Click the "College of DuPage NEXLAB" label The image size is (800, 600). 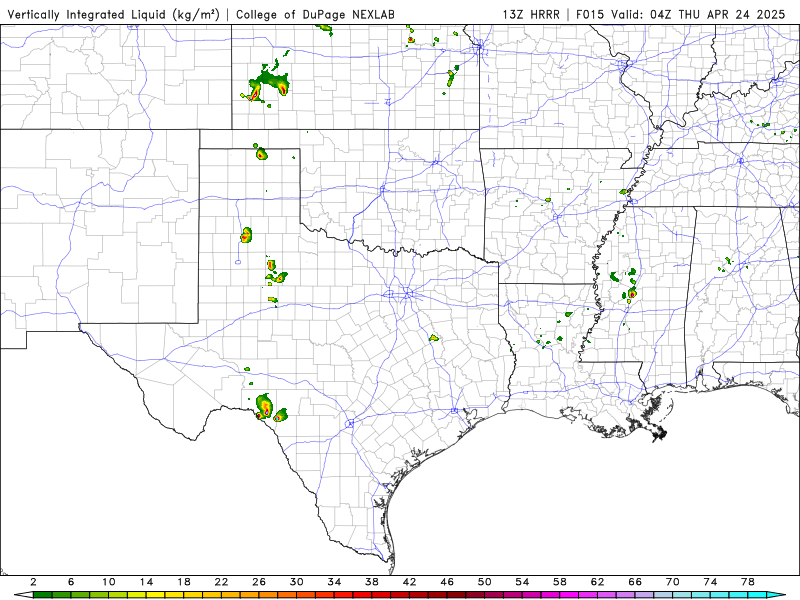coord(315,14)
